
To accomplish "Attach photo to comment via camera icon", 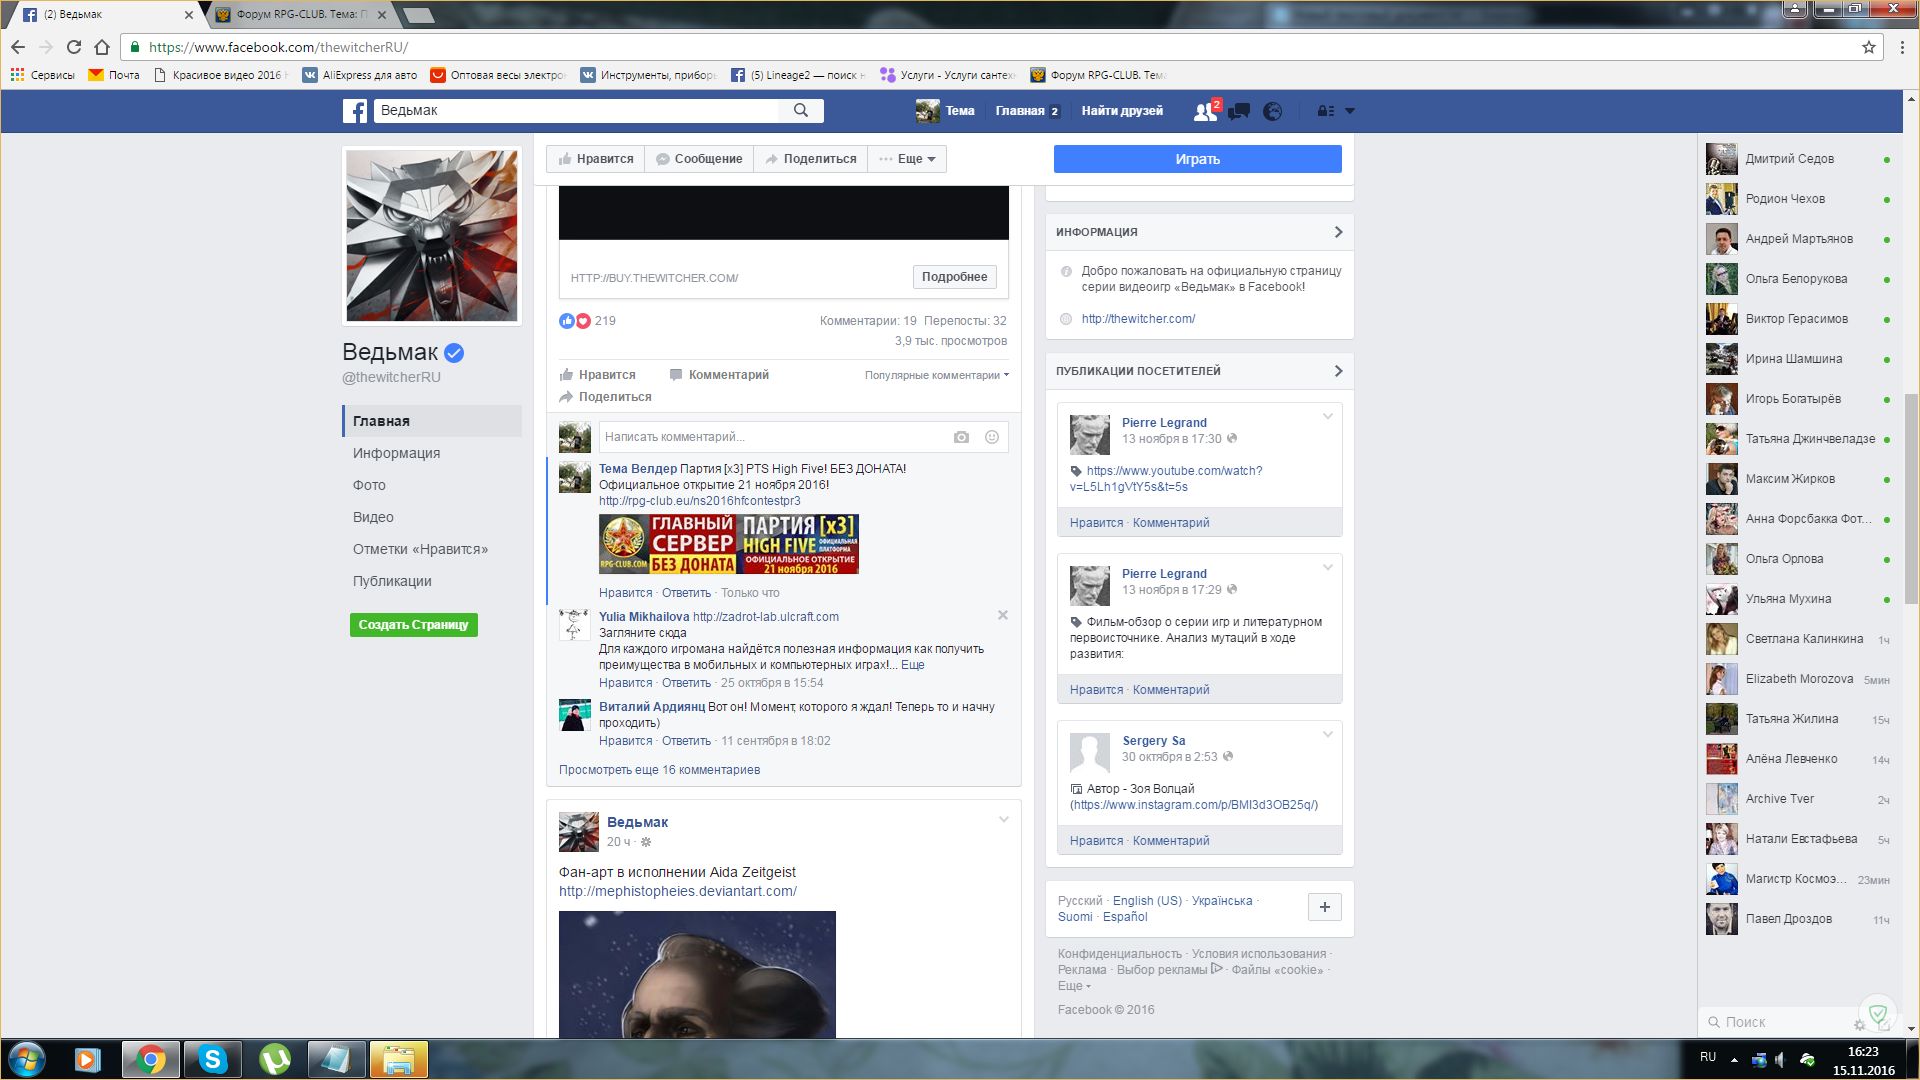I will 961,437.
